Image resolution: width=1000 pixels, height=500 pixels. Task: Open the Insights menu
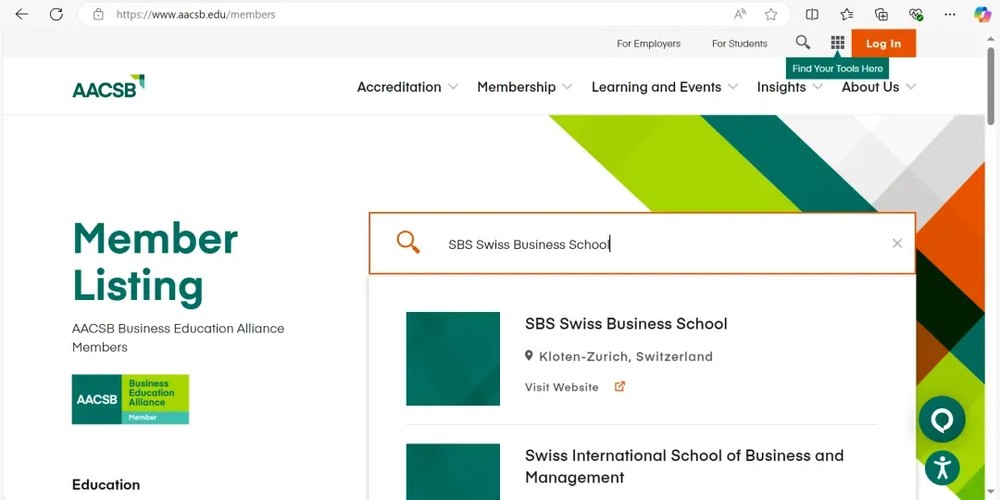point(781,87)
